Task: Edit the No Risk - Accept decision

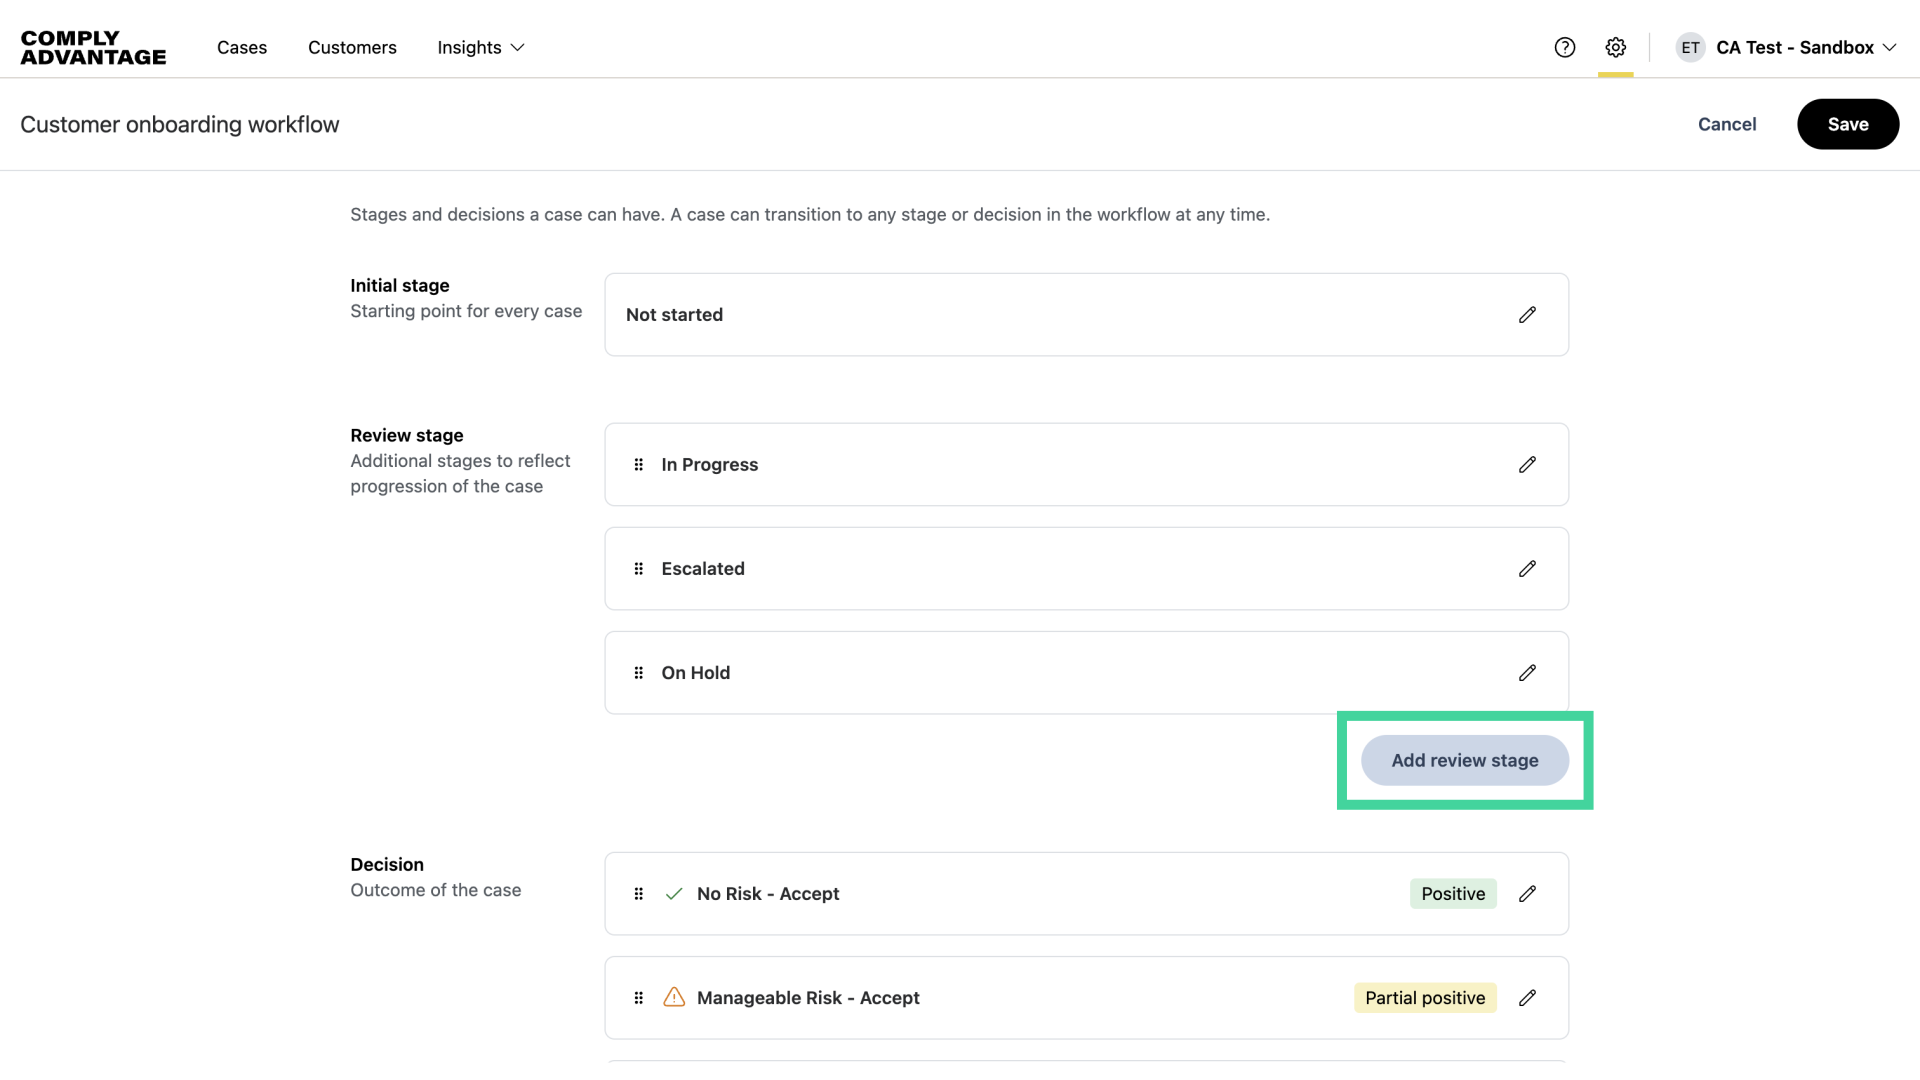Action: (1527, 894)
